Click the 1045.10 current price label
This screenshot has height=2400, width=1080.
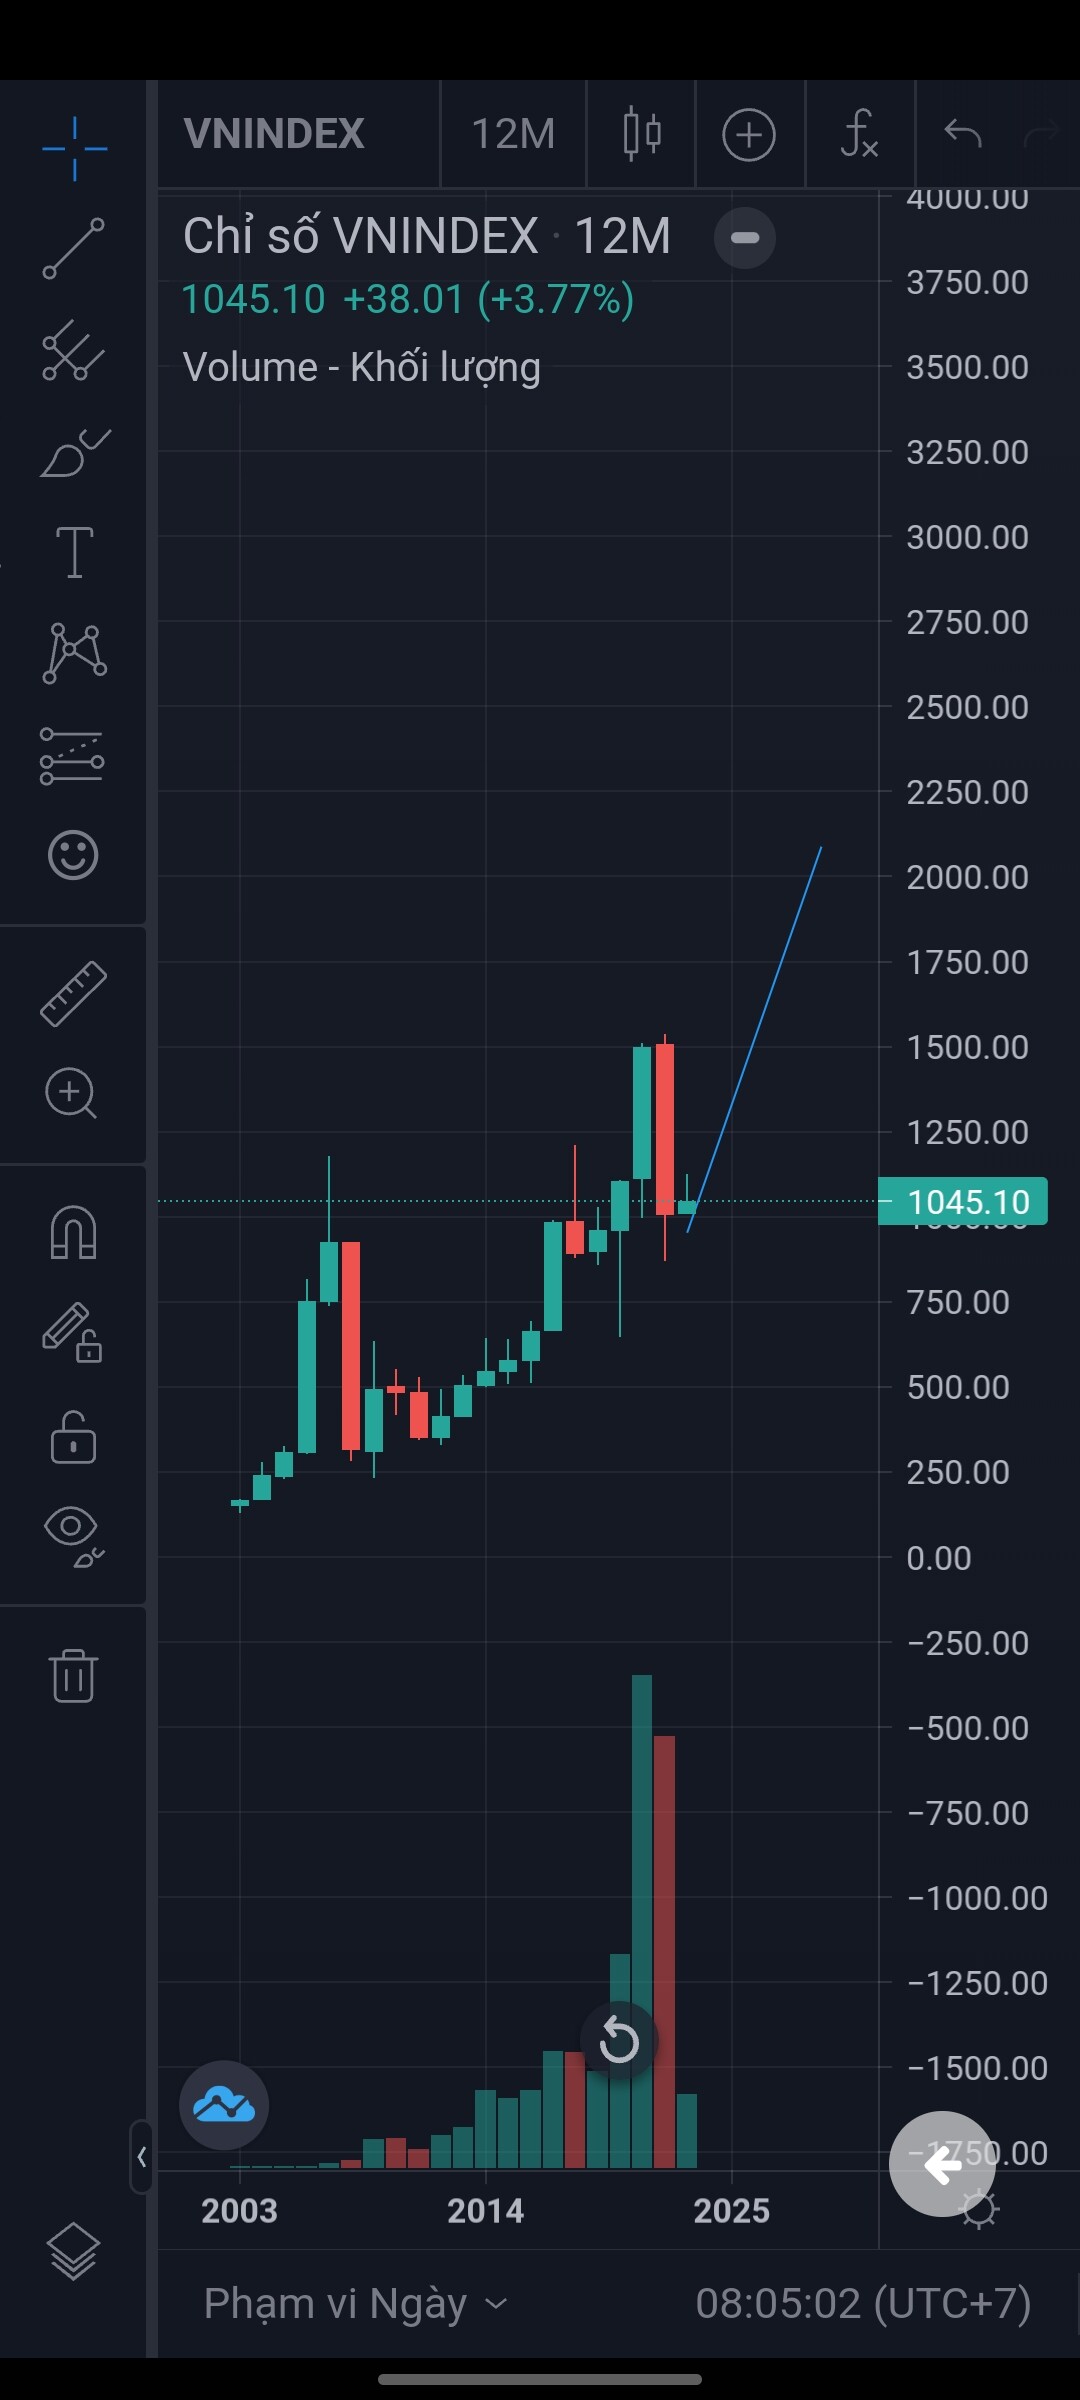963,1201
